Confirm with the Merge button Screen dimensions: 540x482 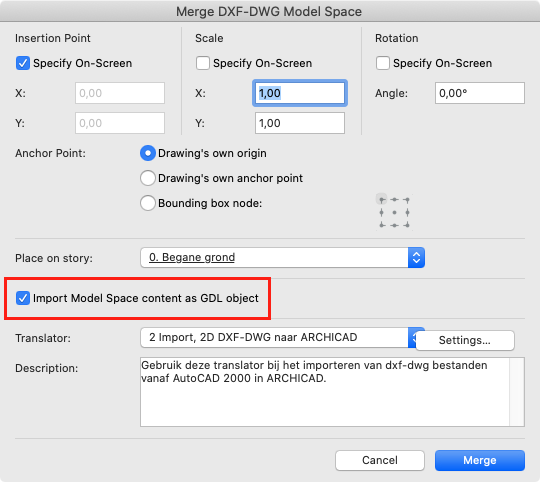coord(480,460)
